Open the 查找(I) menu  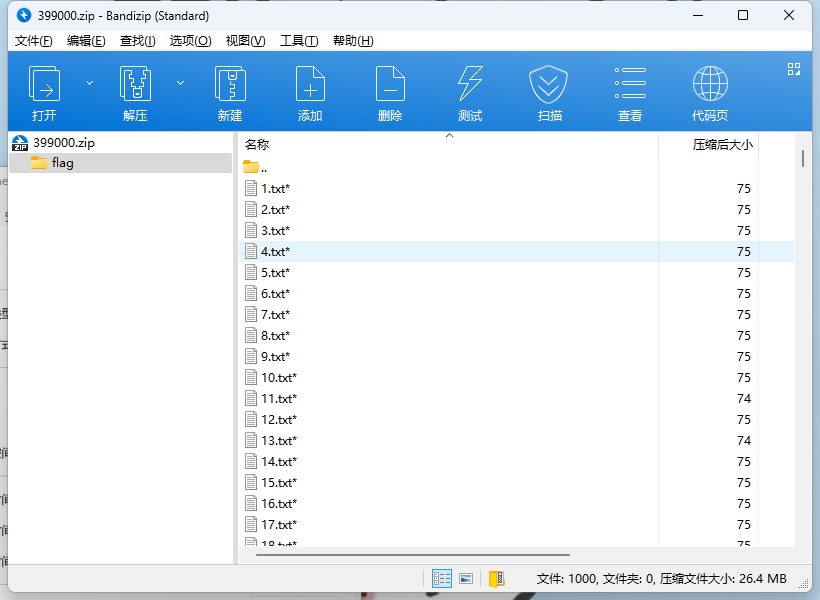tap(138, 41)
